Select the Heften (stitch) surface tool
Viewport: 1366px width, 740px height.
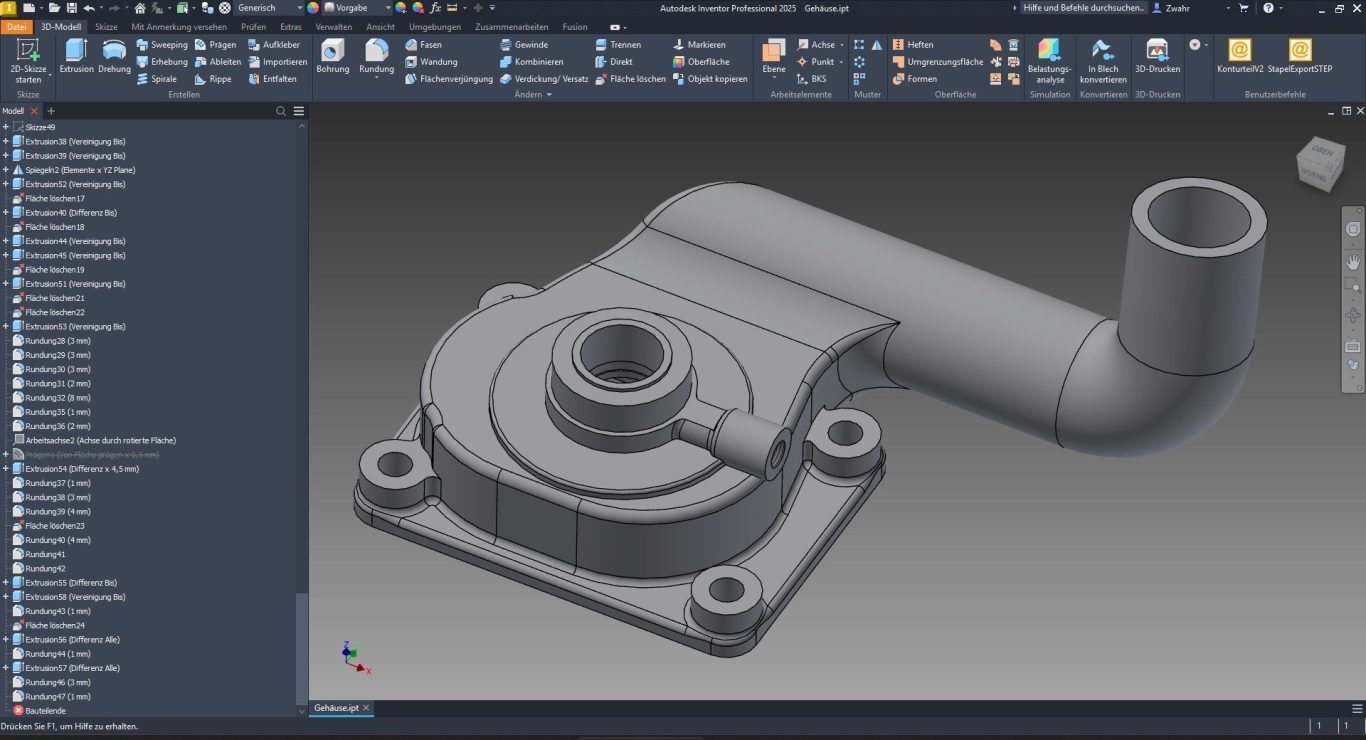coord(913,45)
